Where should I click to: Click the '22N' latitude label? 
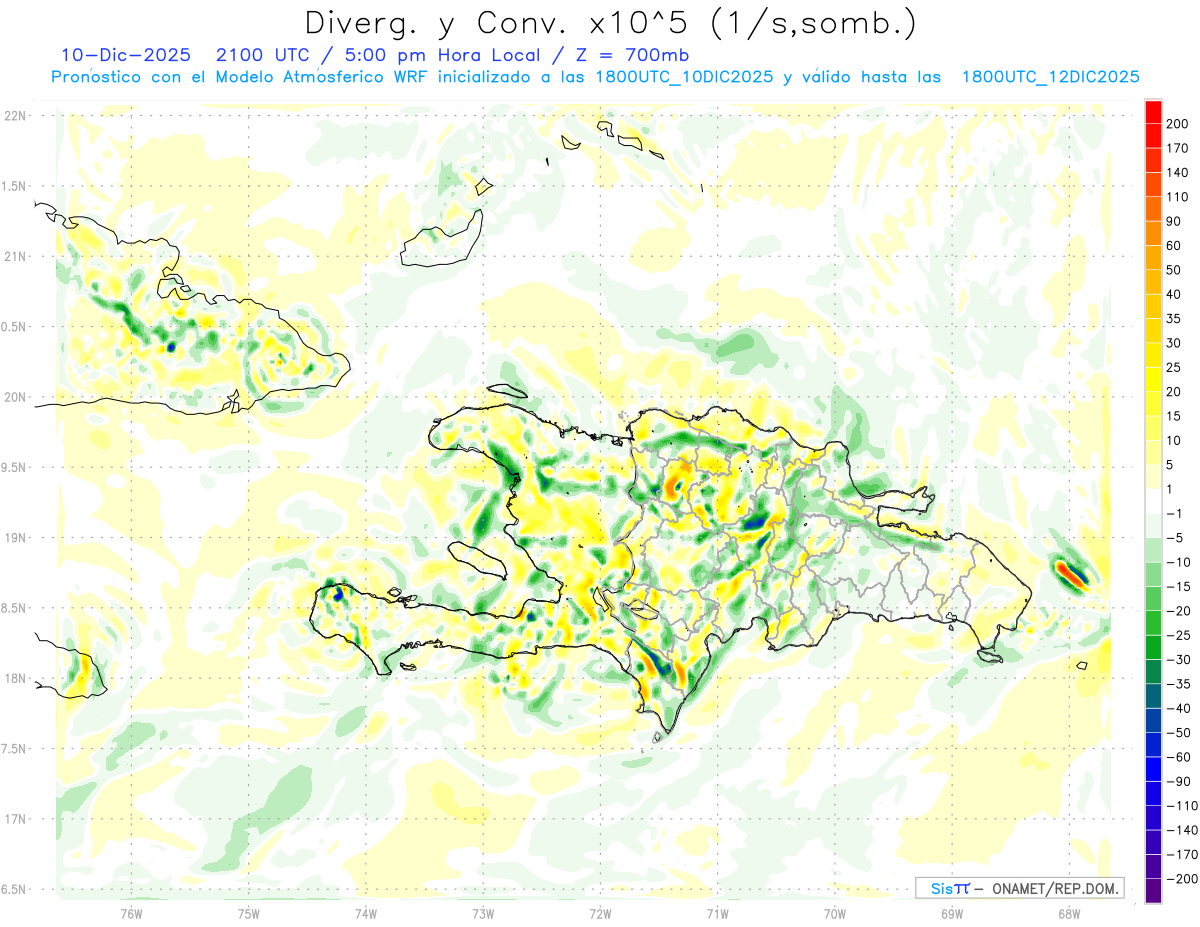(14, 115)
